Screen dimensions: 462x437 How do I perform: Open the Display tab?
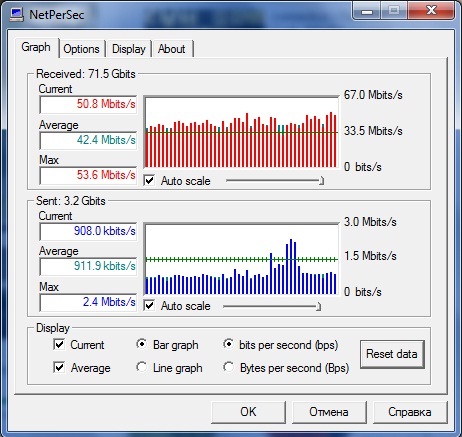(x=129, y=49)
